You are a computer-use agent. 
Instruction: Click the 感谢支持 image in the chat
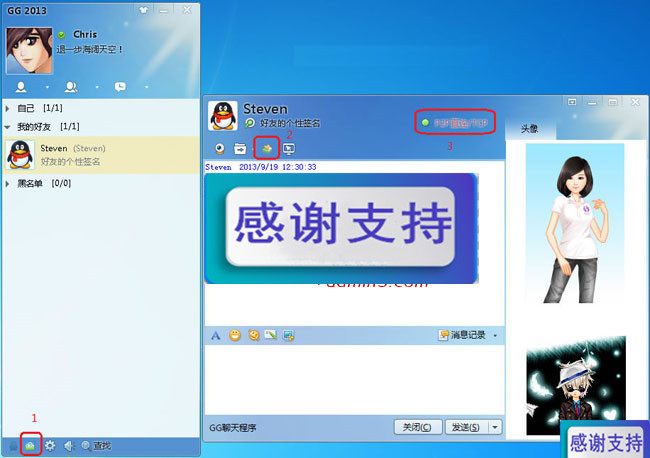coord(342,228)
